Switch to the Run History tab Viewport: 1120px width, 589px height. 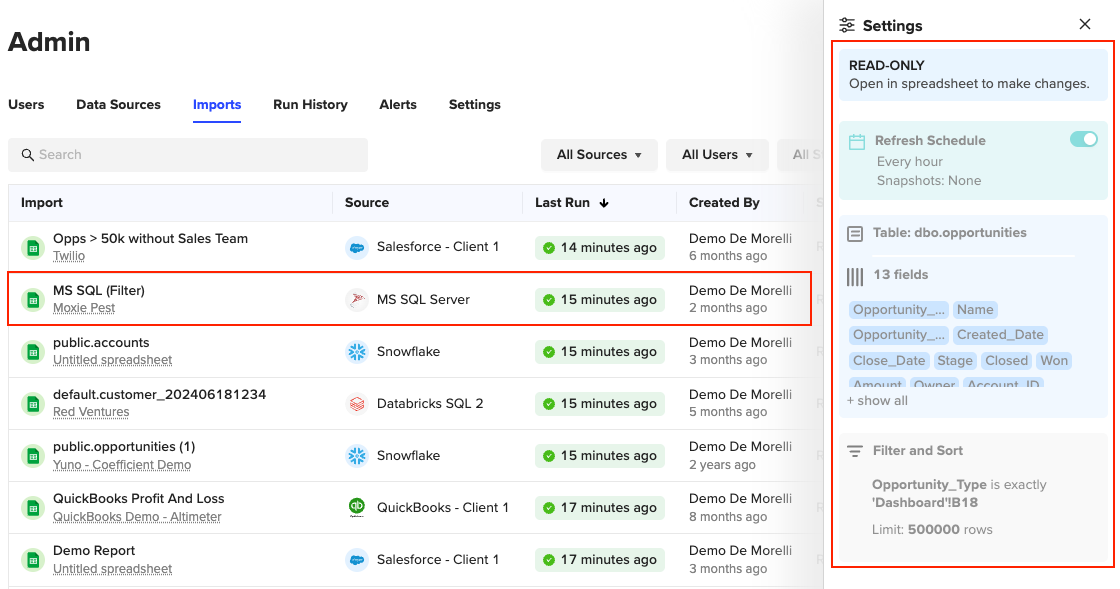click(x=310, y=105)
